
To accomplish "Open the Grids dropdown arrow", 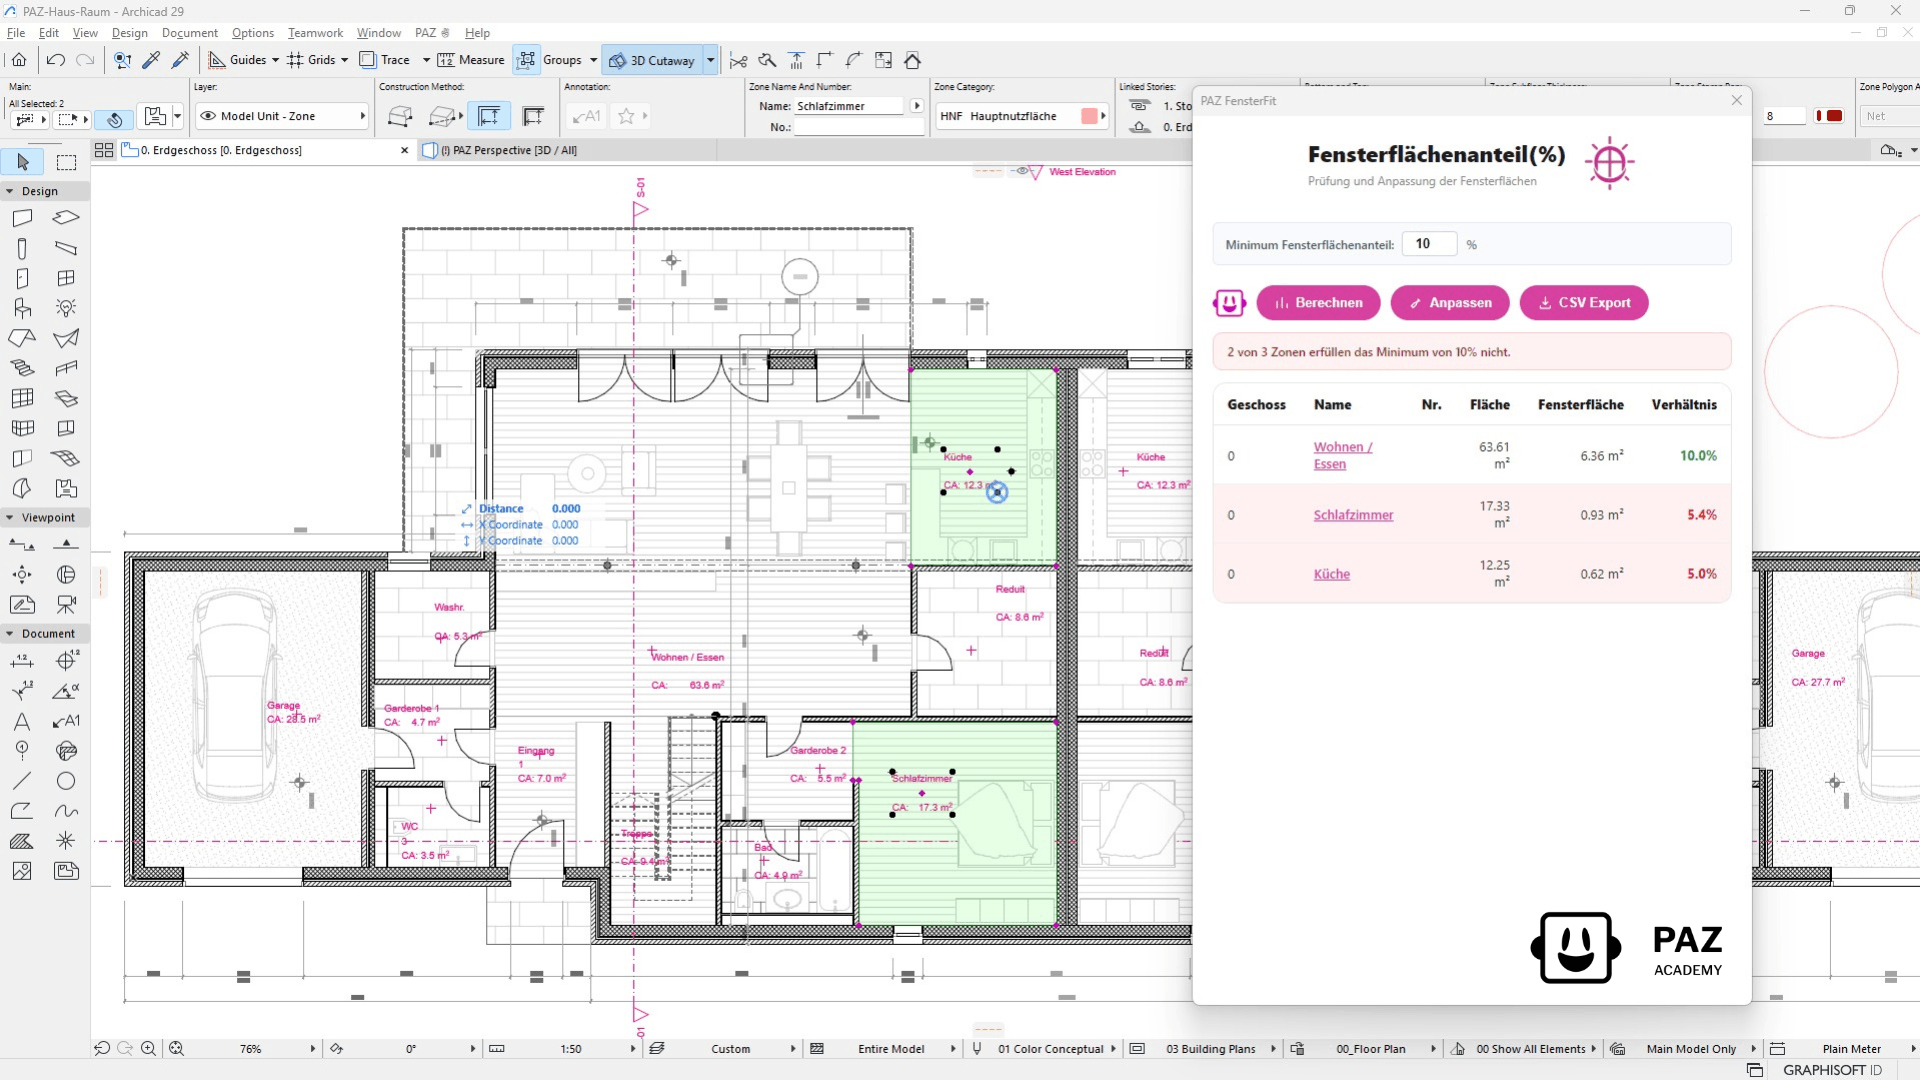I will [x=344, y=60].
